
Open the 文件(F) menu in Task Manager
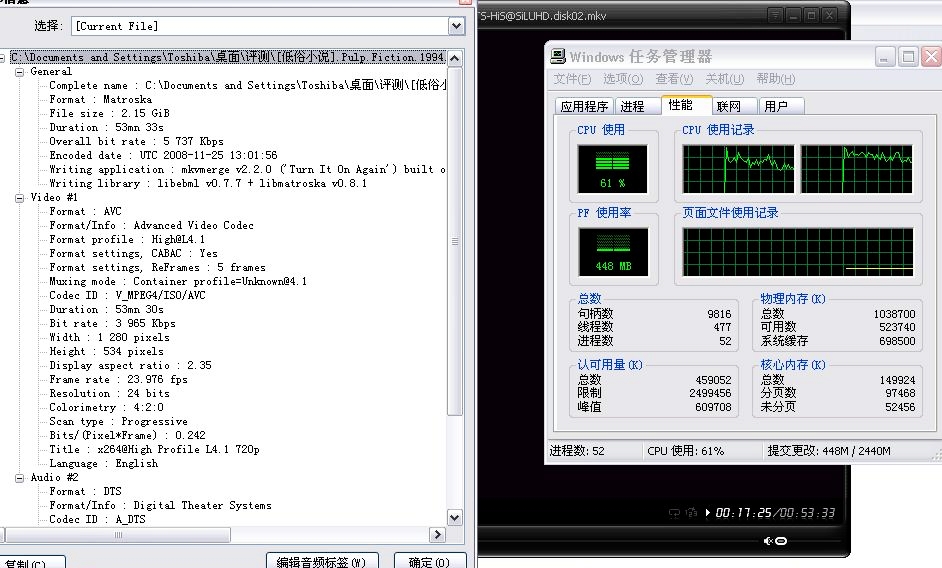click(572, 79)
